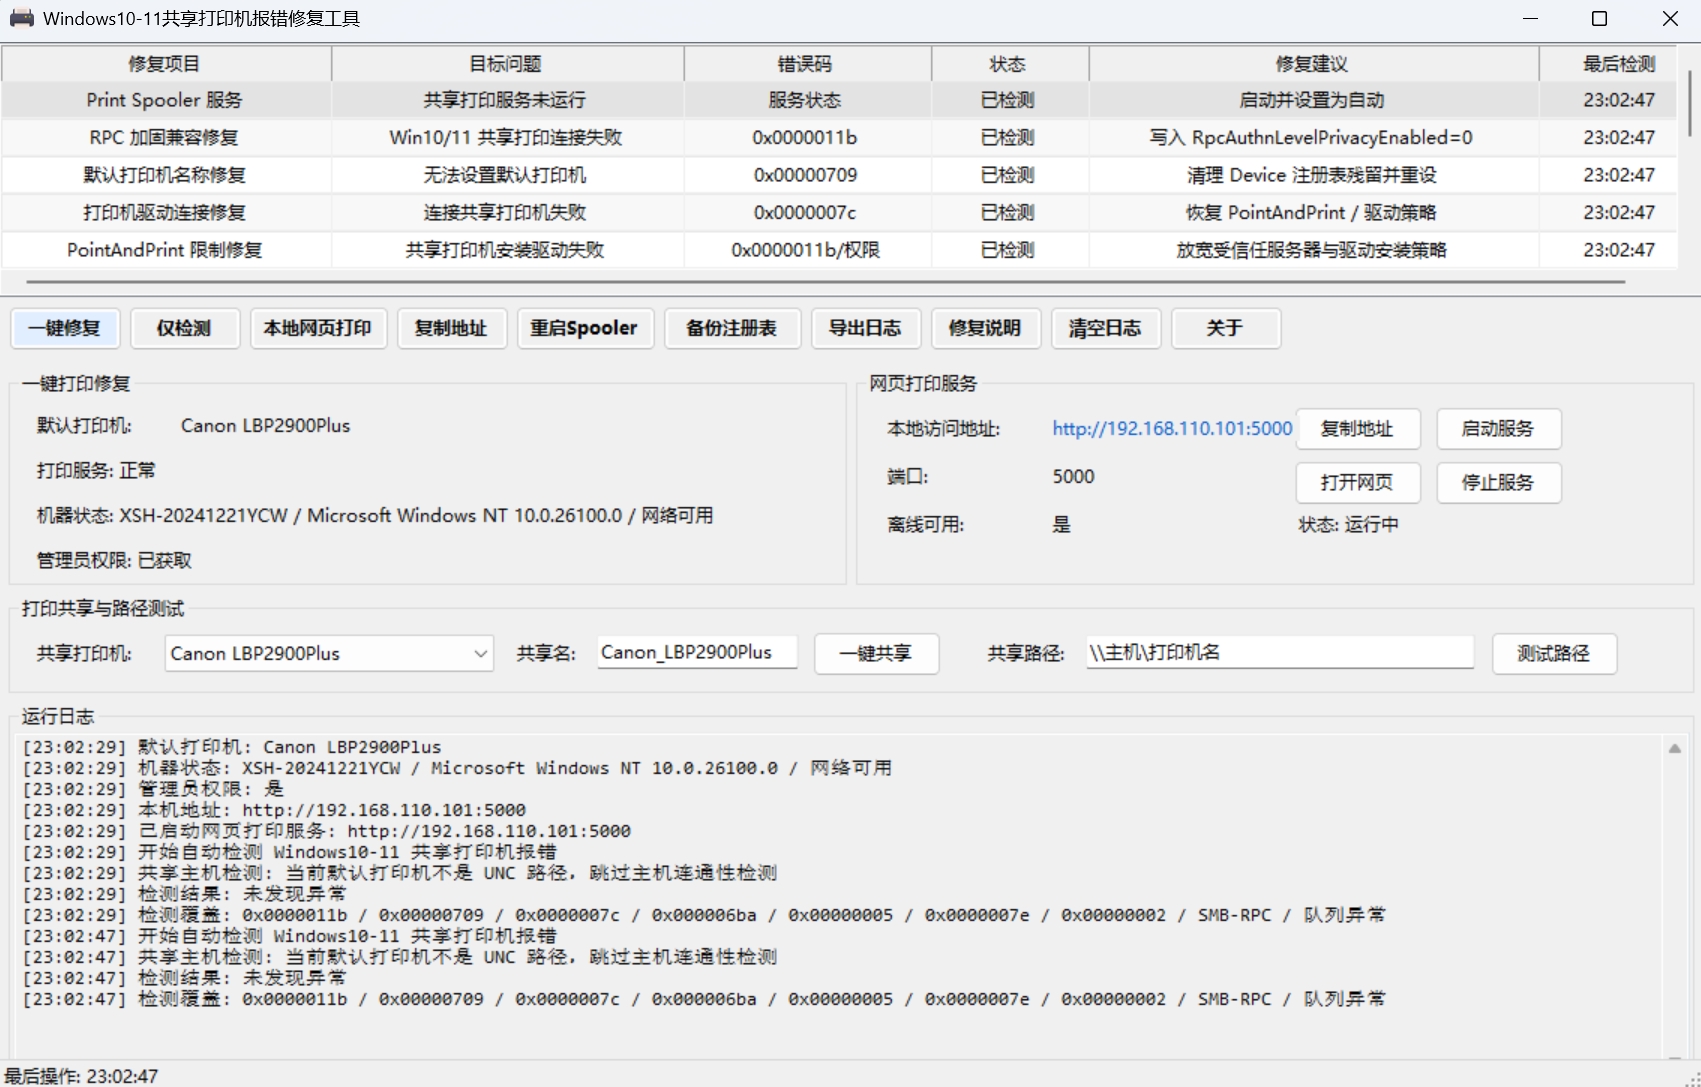This screenshot has width=1701, height=1087.
Task: Select the RPC 加固兼容修复 row
Action: tap(840, 138)
